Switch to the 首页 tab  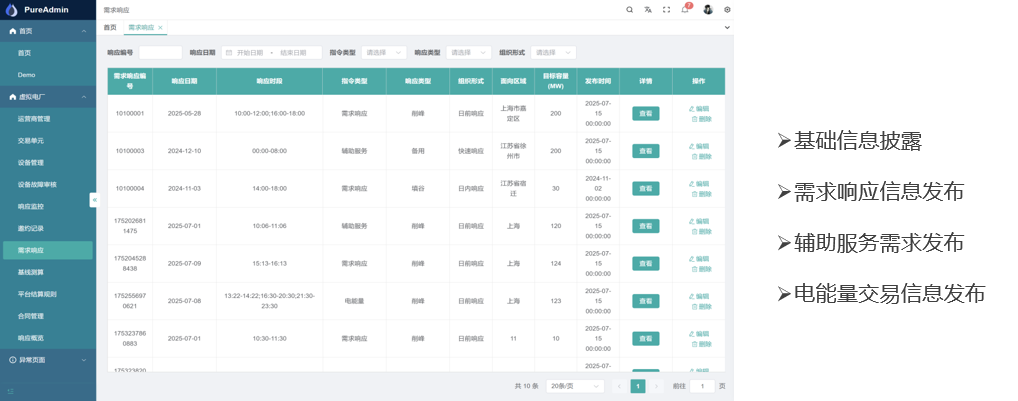[110, 28]
